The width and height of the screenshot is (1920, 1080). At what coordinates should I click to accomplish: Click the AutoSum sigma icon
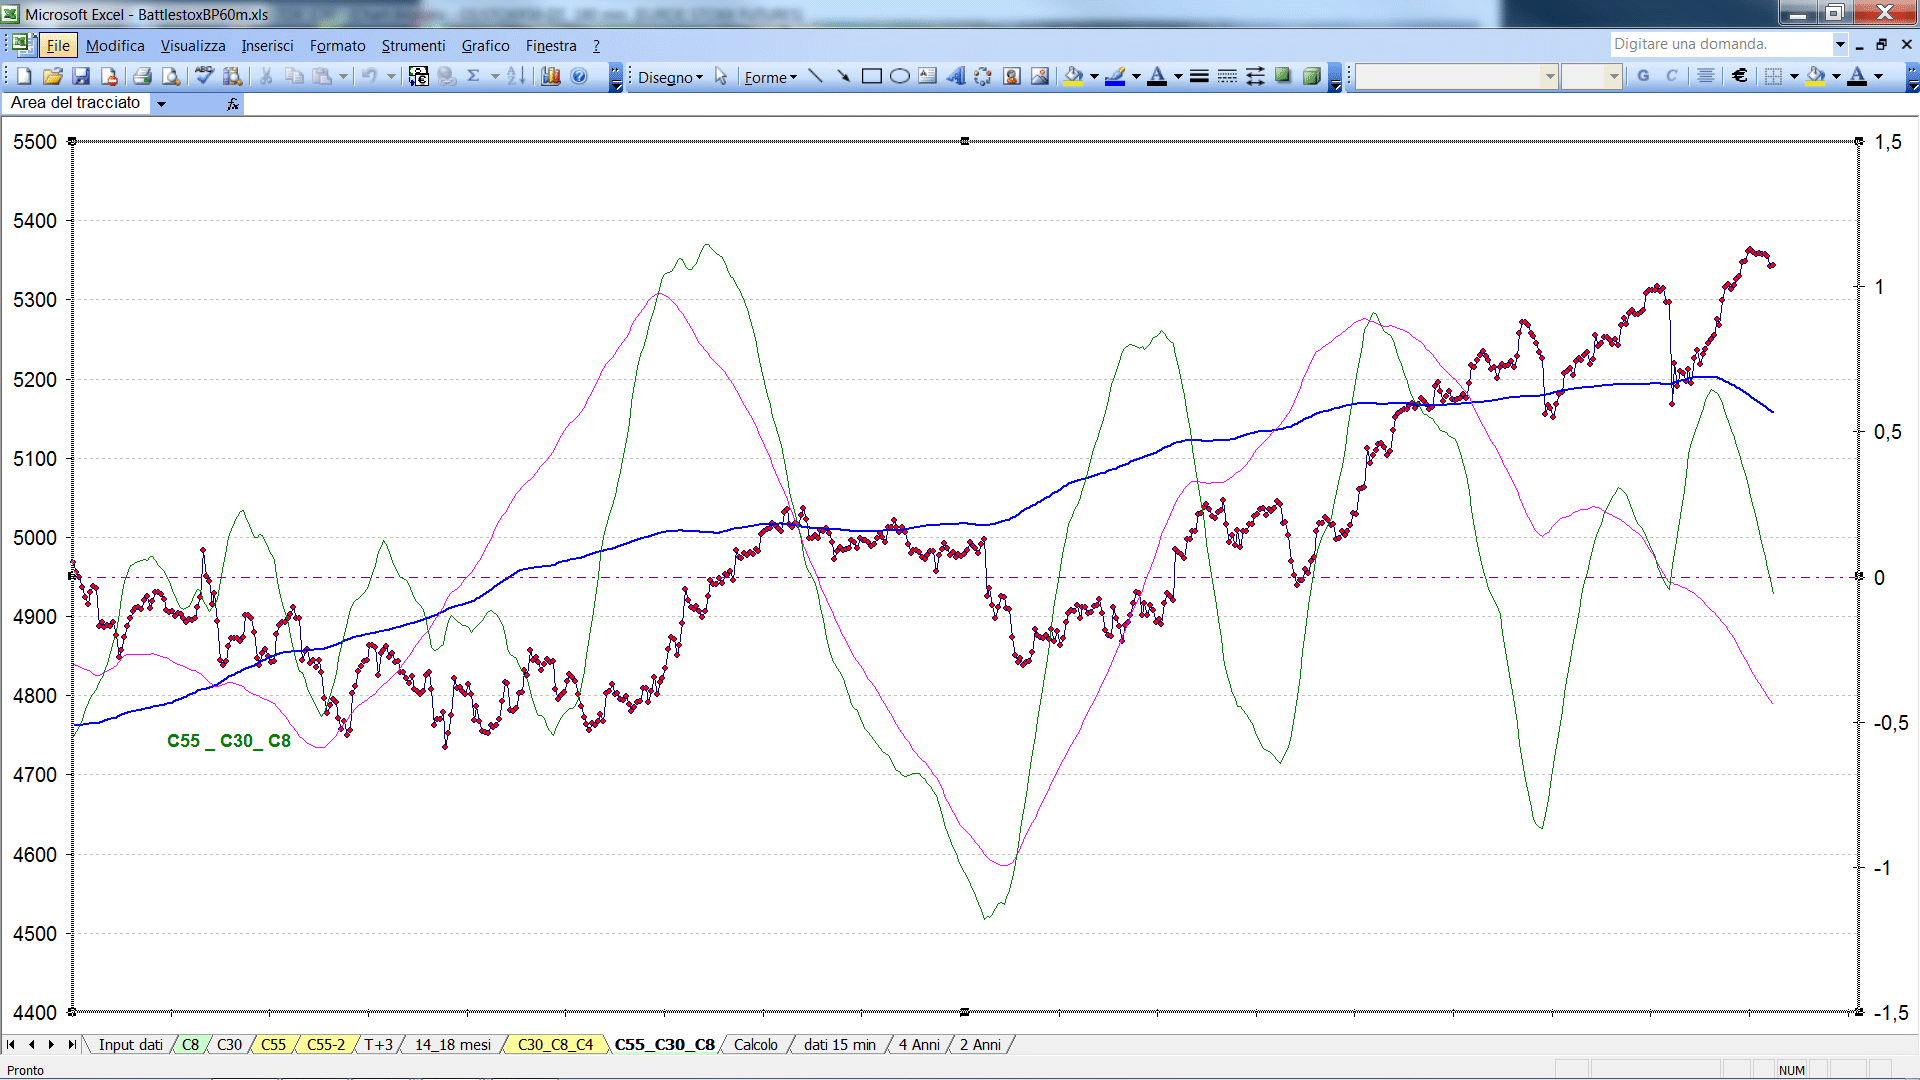(474, 76)
